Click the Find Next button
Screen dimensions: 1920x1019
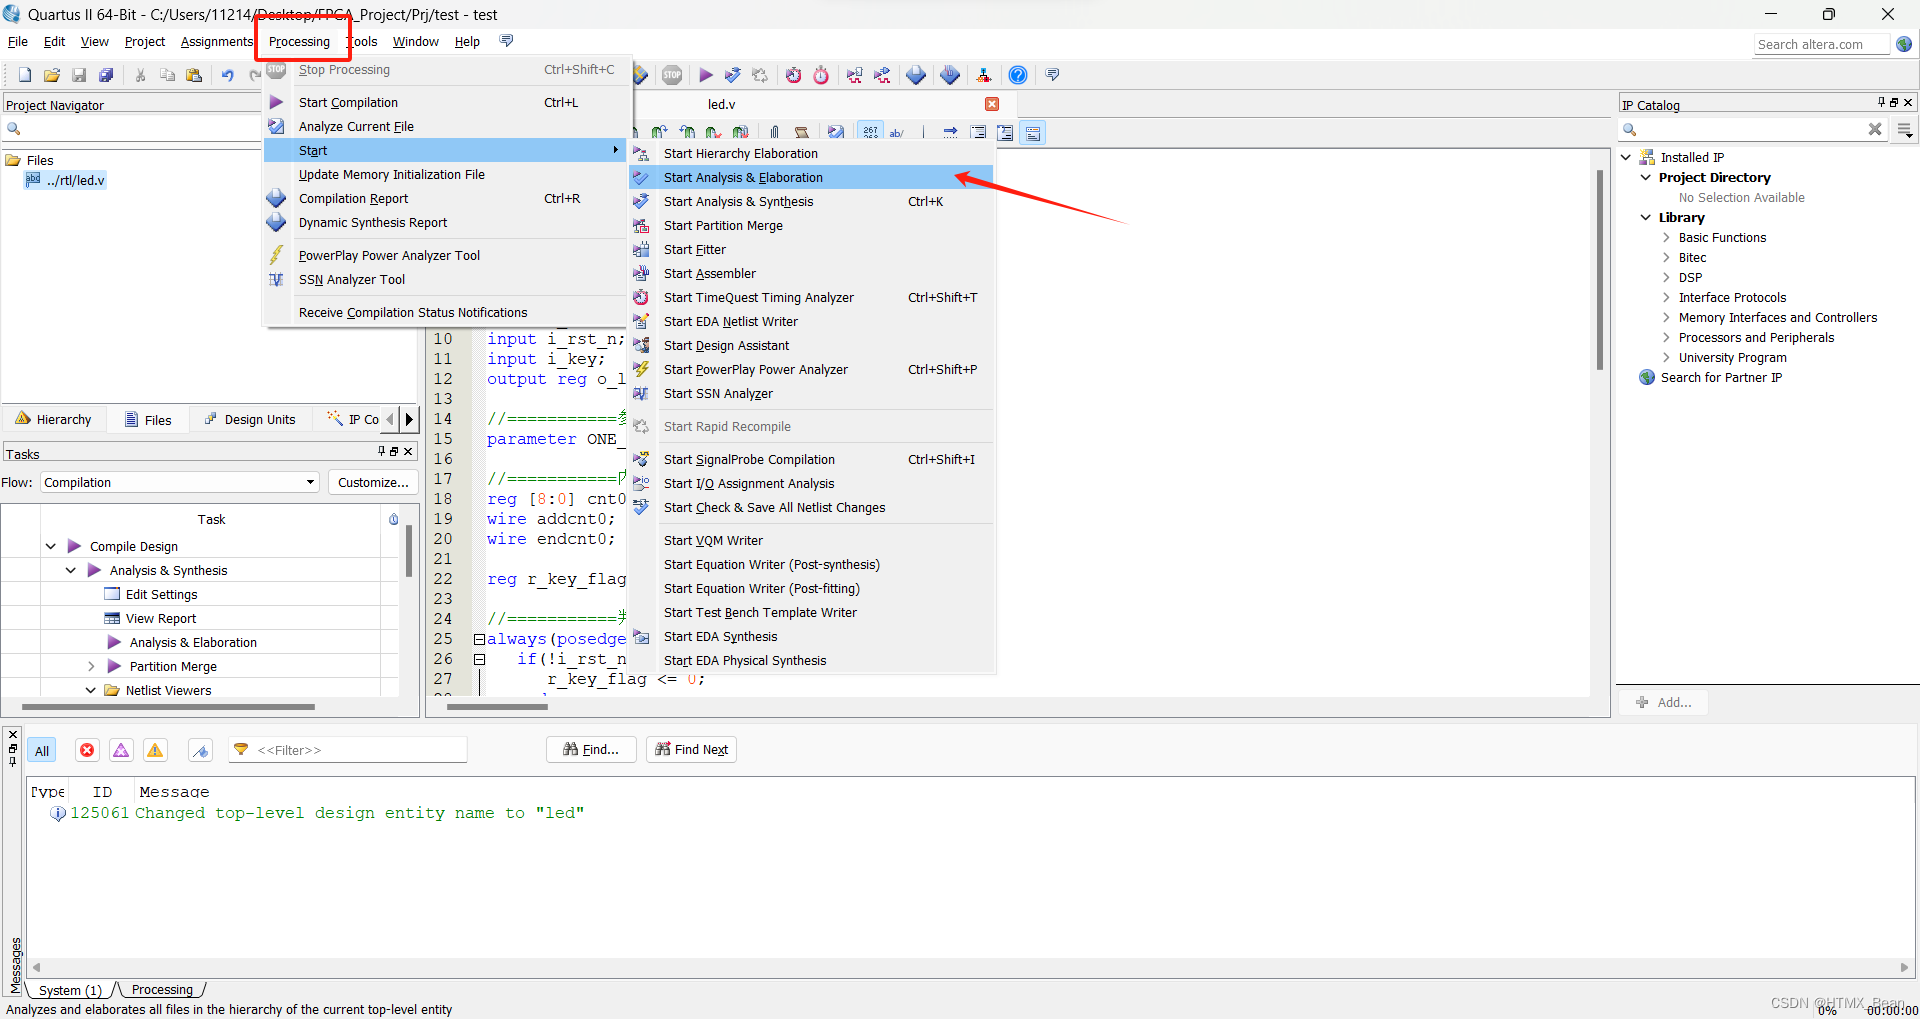691,749
